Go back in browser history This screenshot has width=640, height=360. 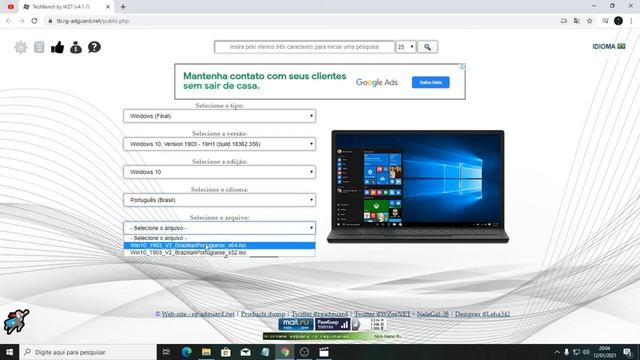click(x=9, y=21)
